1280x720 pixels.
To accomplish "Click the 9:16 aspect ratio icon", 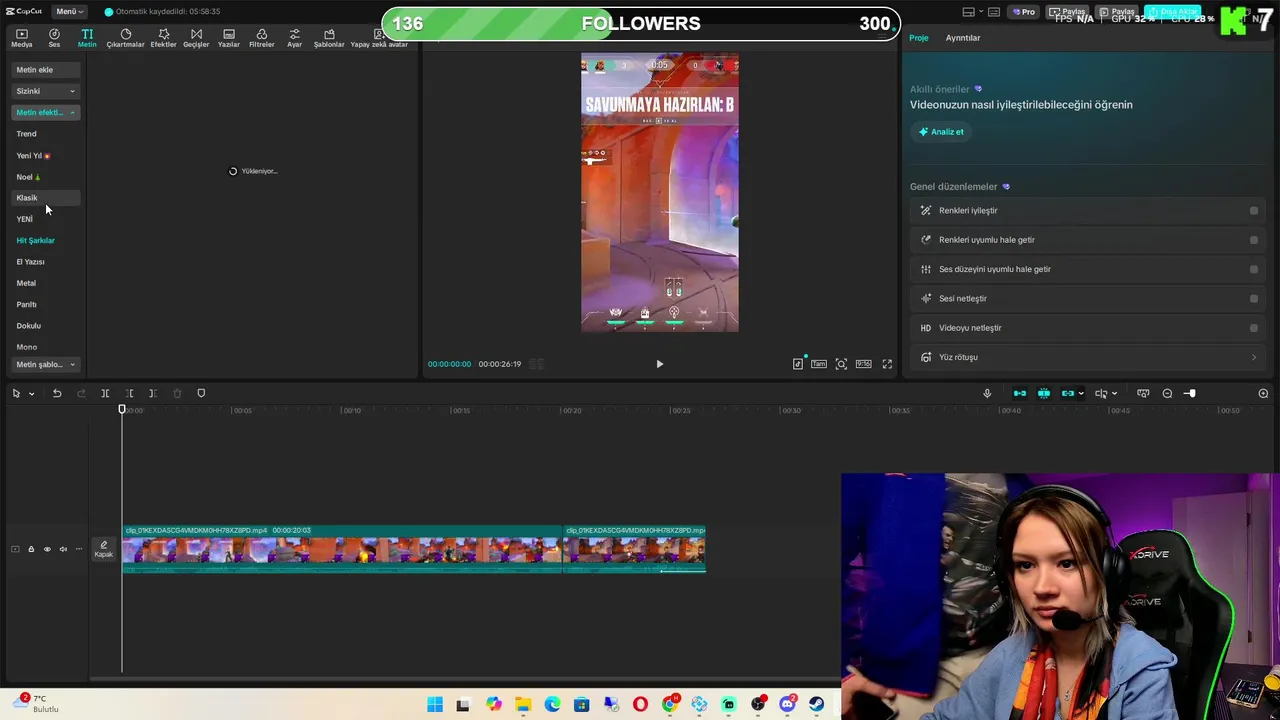I will point(863,364).
